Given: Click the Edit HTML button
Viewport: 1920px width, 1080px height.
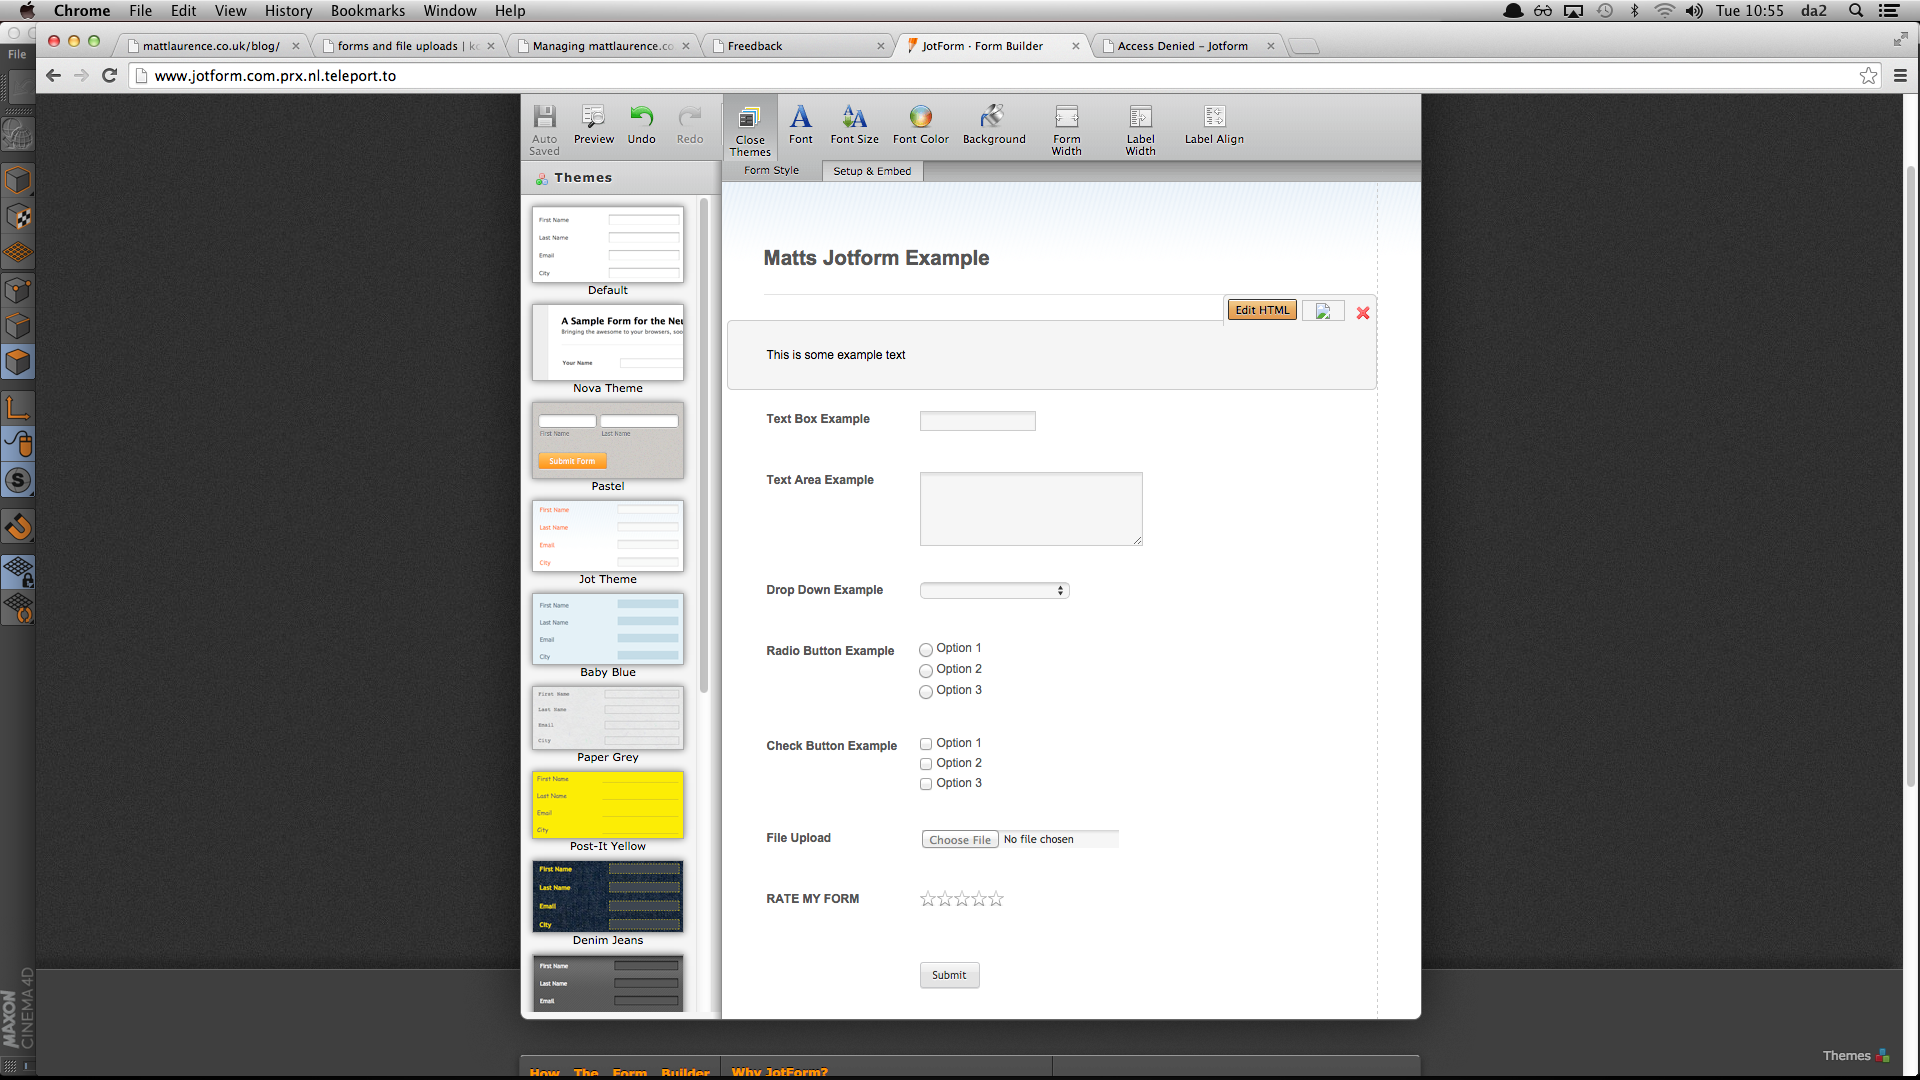Looking at the screenshot, I should pos(1261,310).
